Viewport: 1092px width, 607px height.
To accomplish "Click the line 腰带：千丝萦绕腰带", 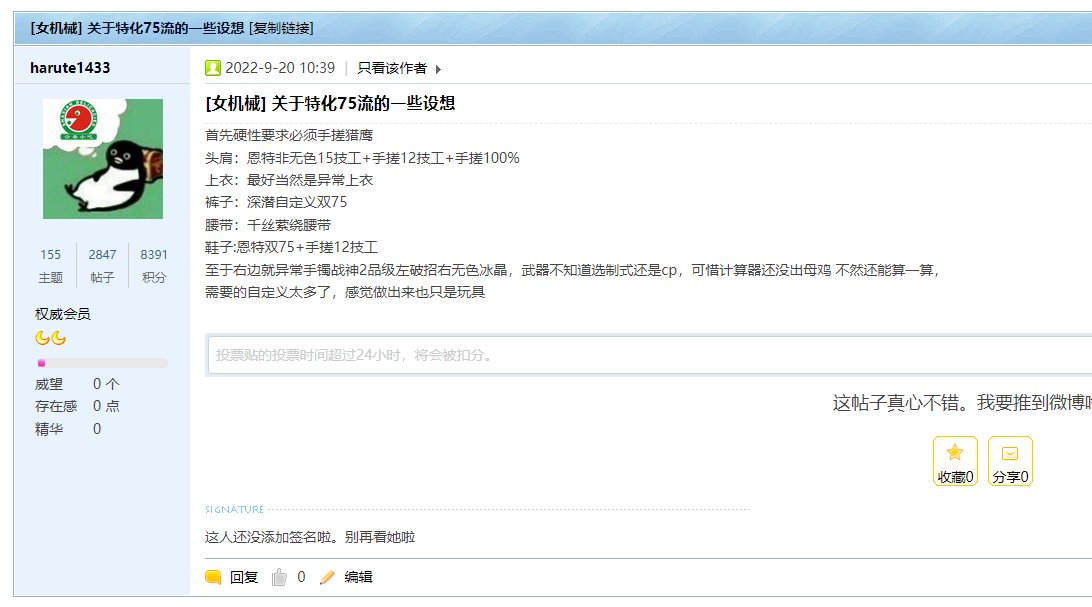I will [x=268, y=225].
